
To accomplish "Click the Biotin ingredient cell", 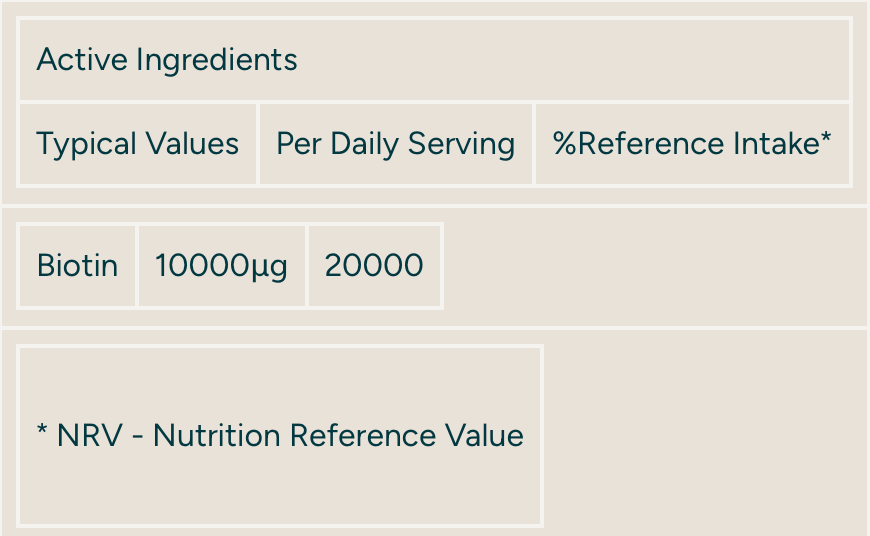I will tap(77, 266).
